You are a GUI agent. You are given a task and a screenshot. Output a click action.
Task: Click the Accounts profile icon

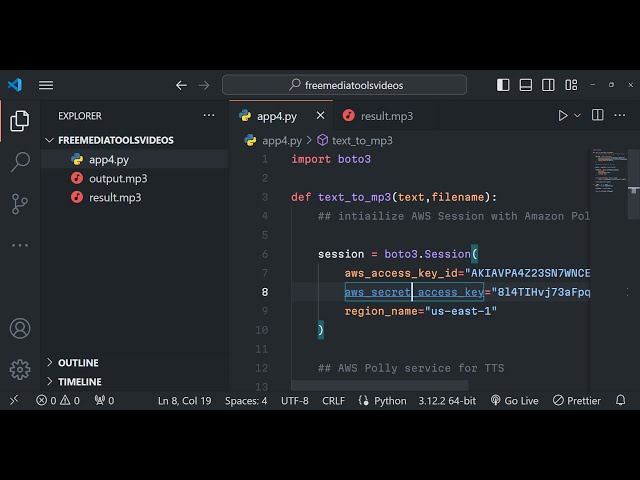(20, 328)
